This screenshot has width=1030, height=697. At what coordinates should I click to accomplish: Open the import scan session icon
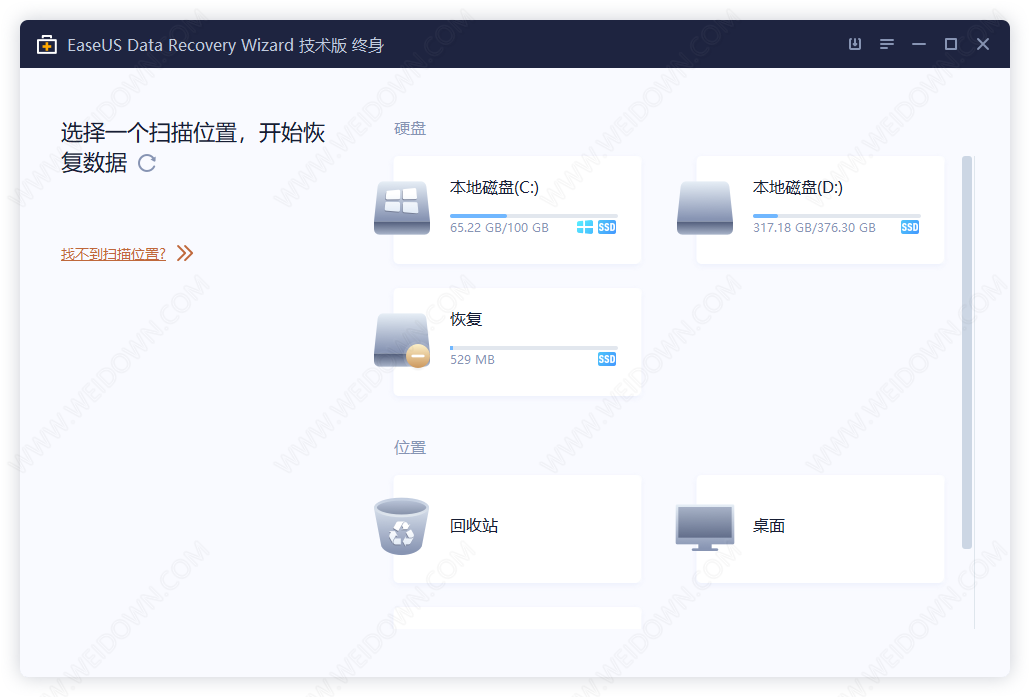pos(855,44)
